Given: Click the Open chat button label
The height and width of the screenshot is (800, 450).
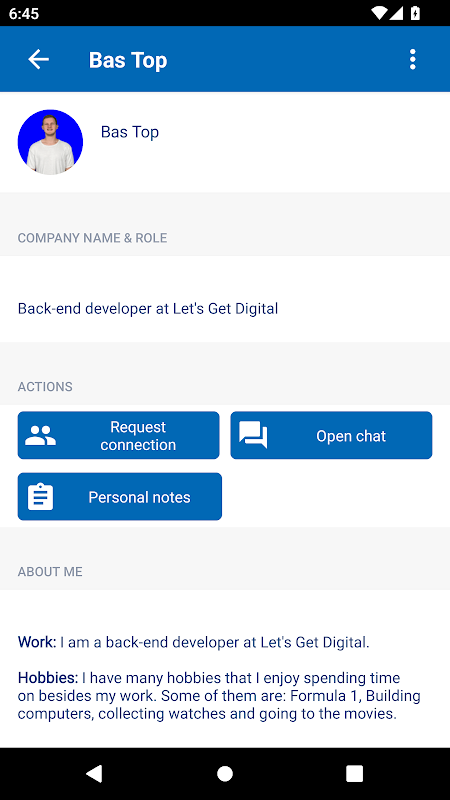Looking at the screenshot, I should [351, 436].
